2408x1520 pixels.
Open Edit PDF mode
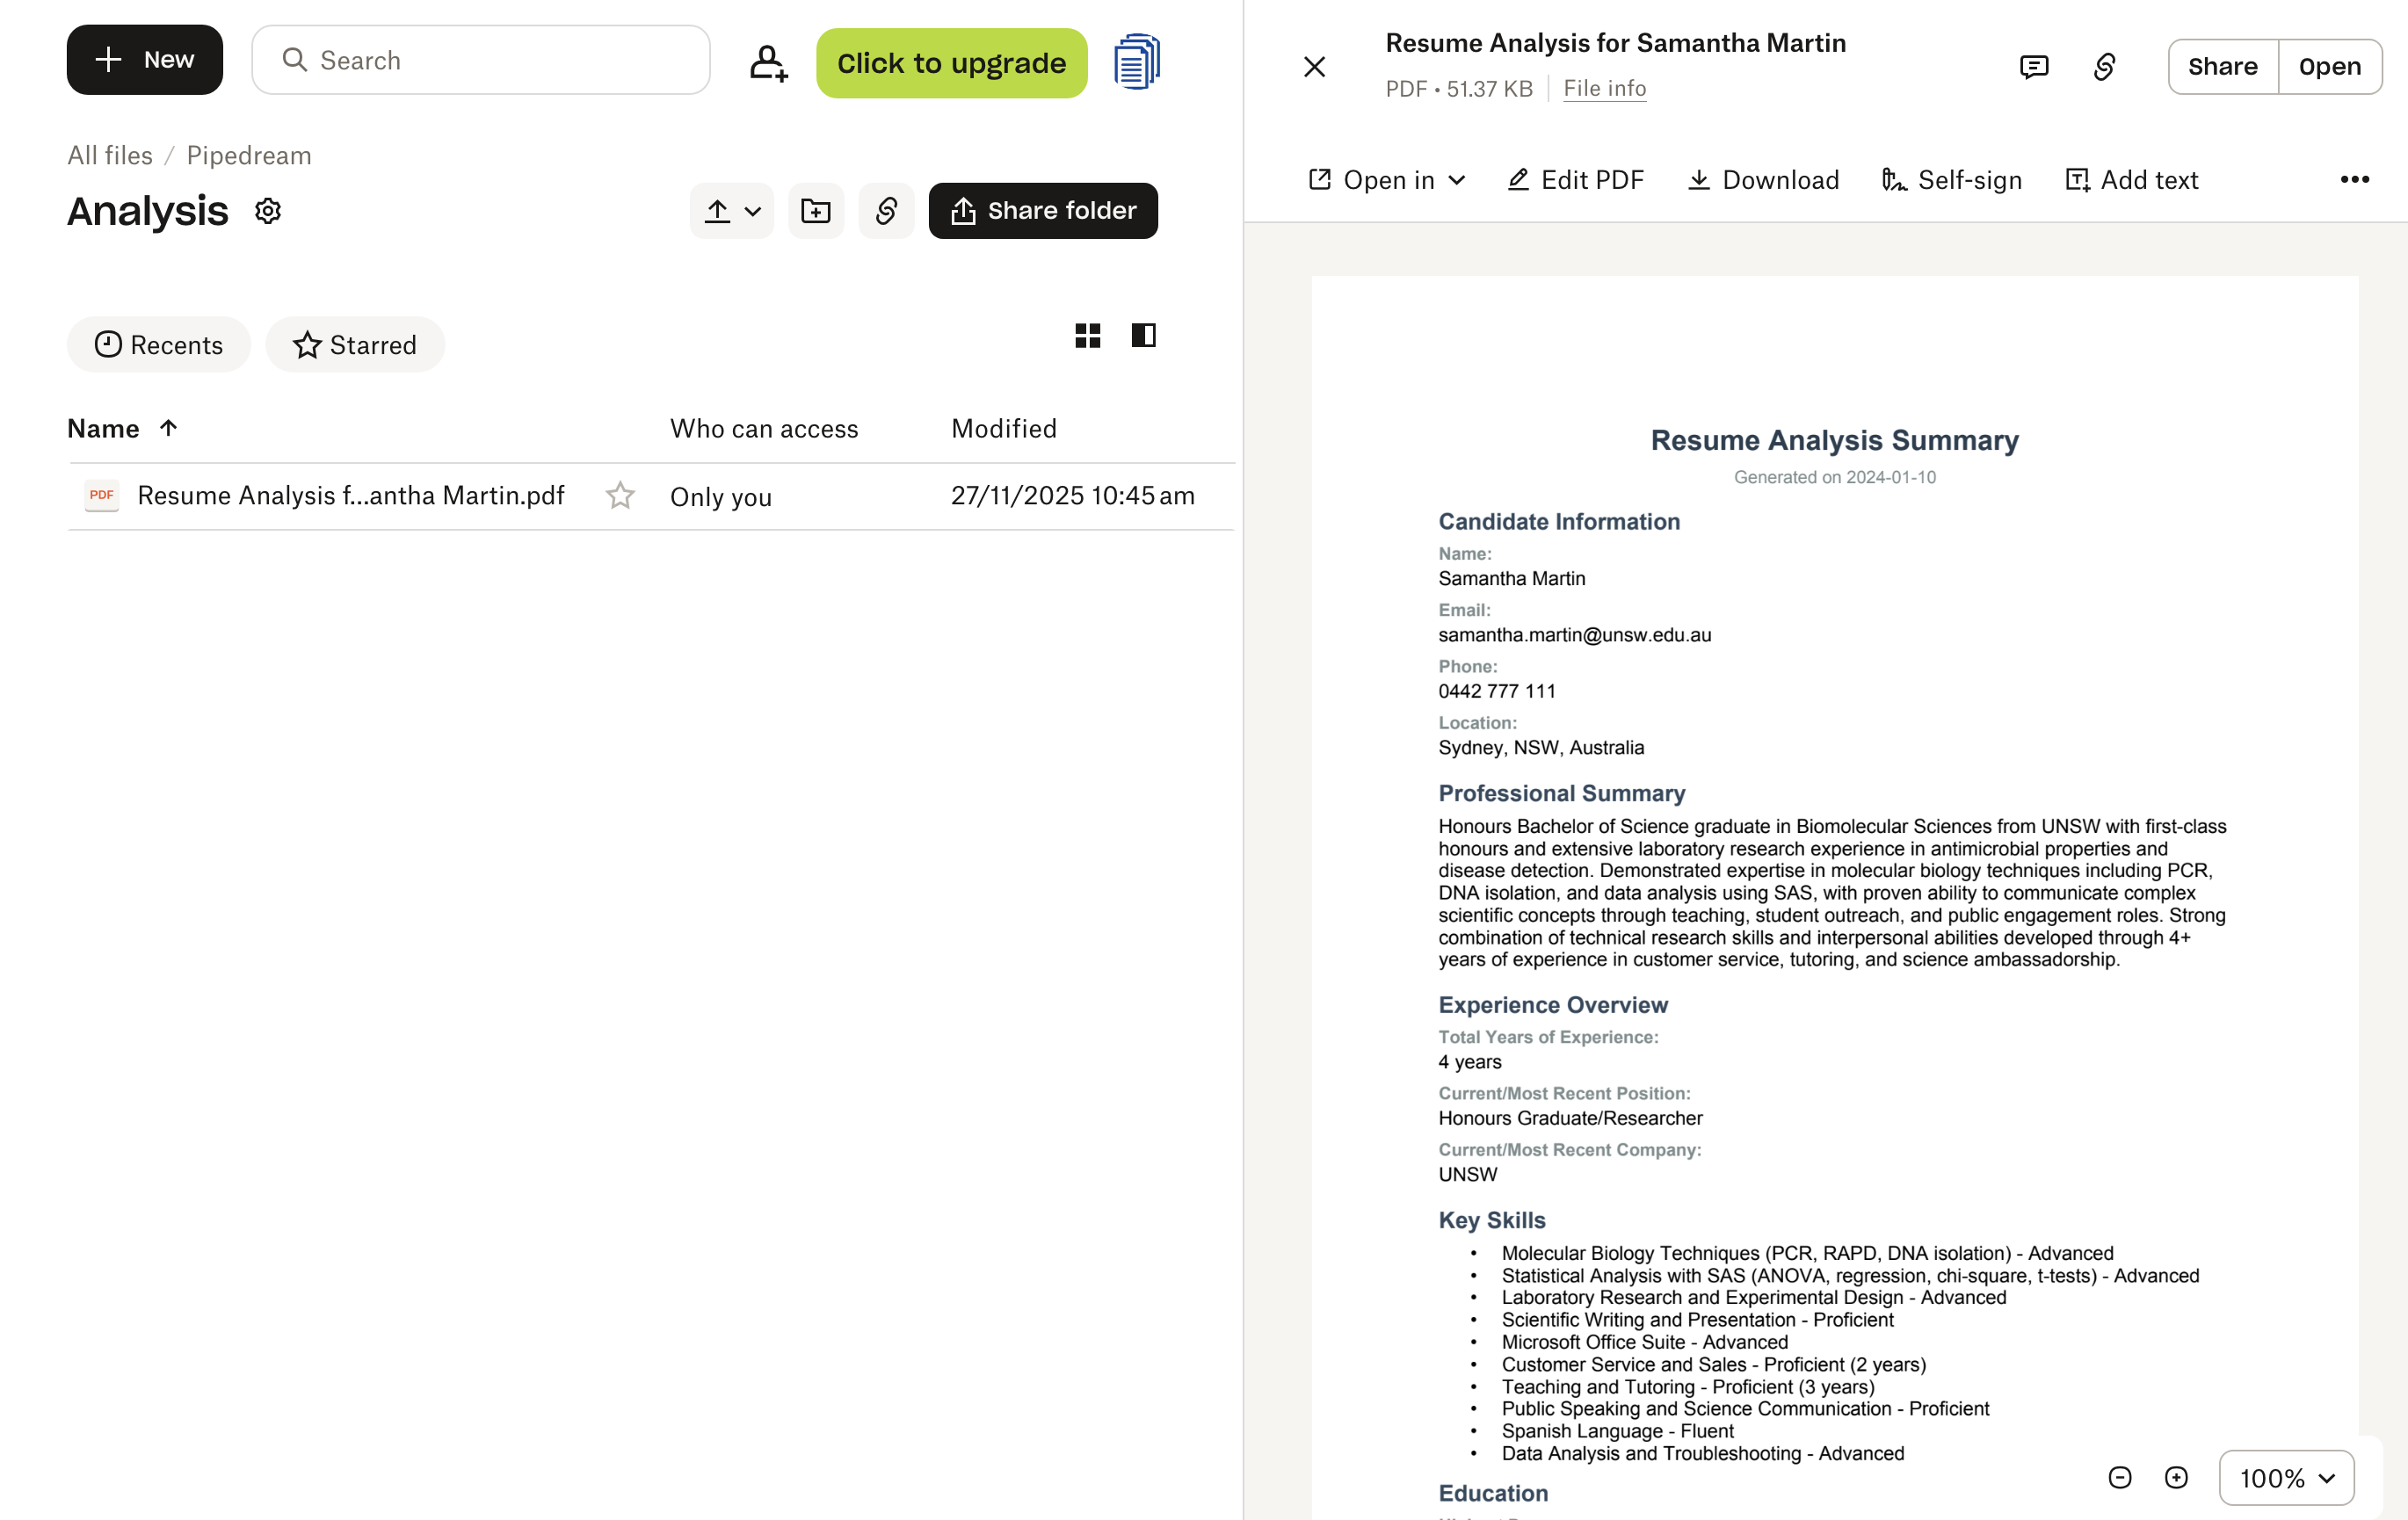pos(1575,180)
